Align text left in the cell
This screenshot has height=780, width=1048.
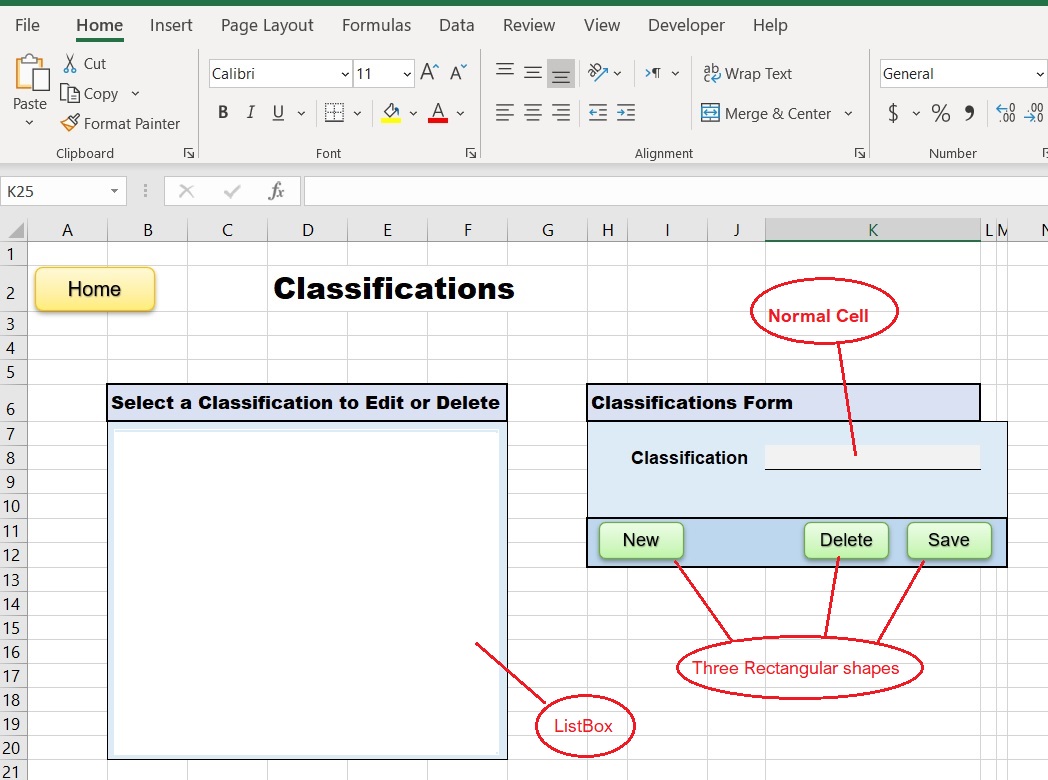pos(505,112)
